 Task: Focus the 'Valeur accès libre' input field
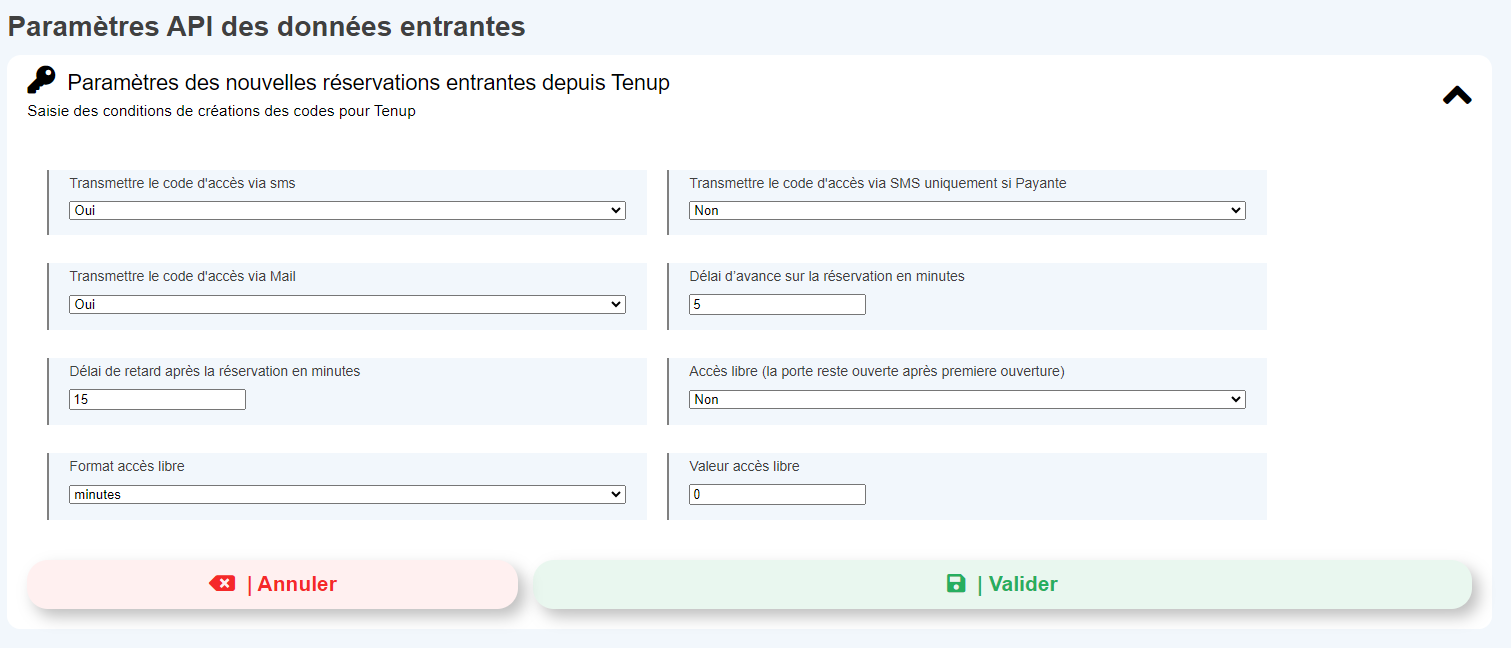click(777, 494)
